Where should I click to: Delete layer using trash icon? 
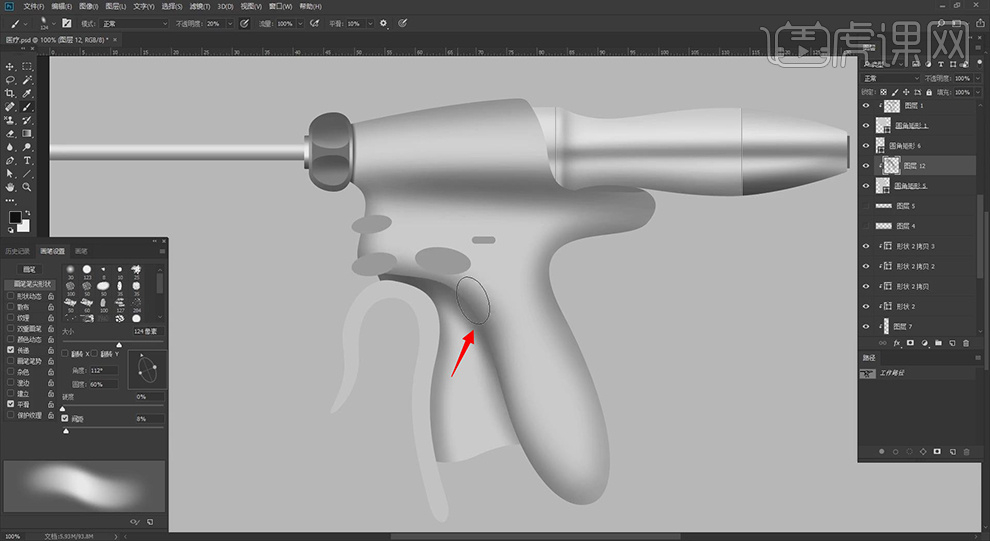tap(966, 343)
